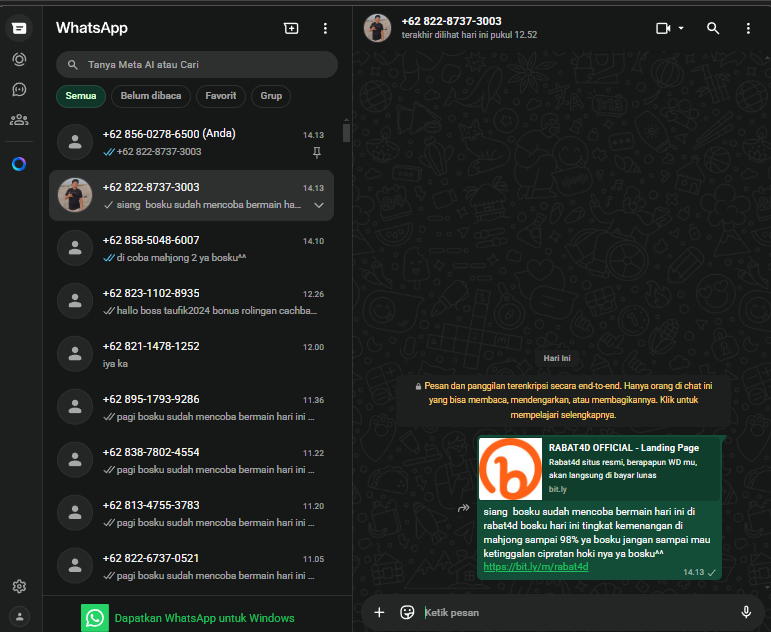Click the attach plus icon
The height and width of the screenshot is (632, 771).
pos(379,612)
